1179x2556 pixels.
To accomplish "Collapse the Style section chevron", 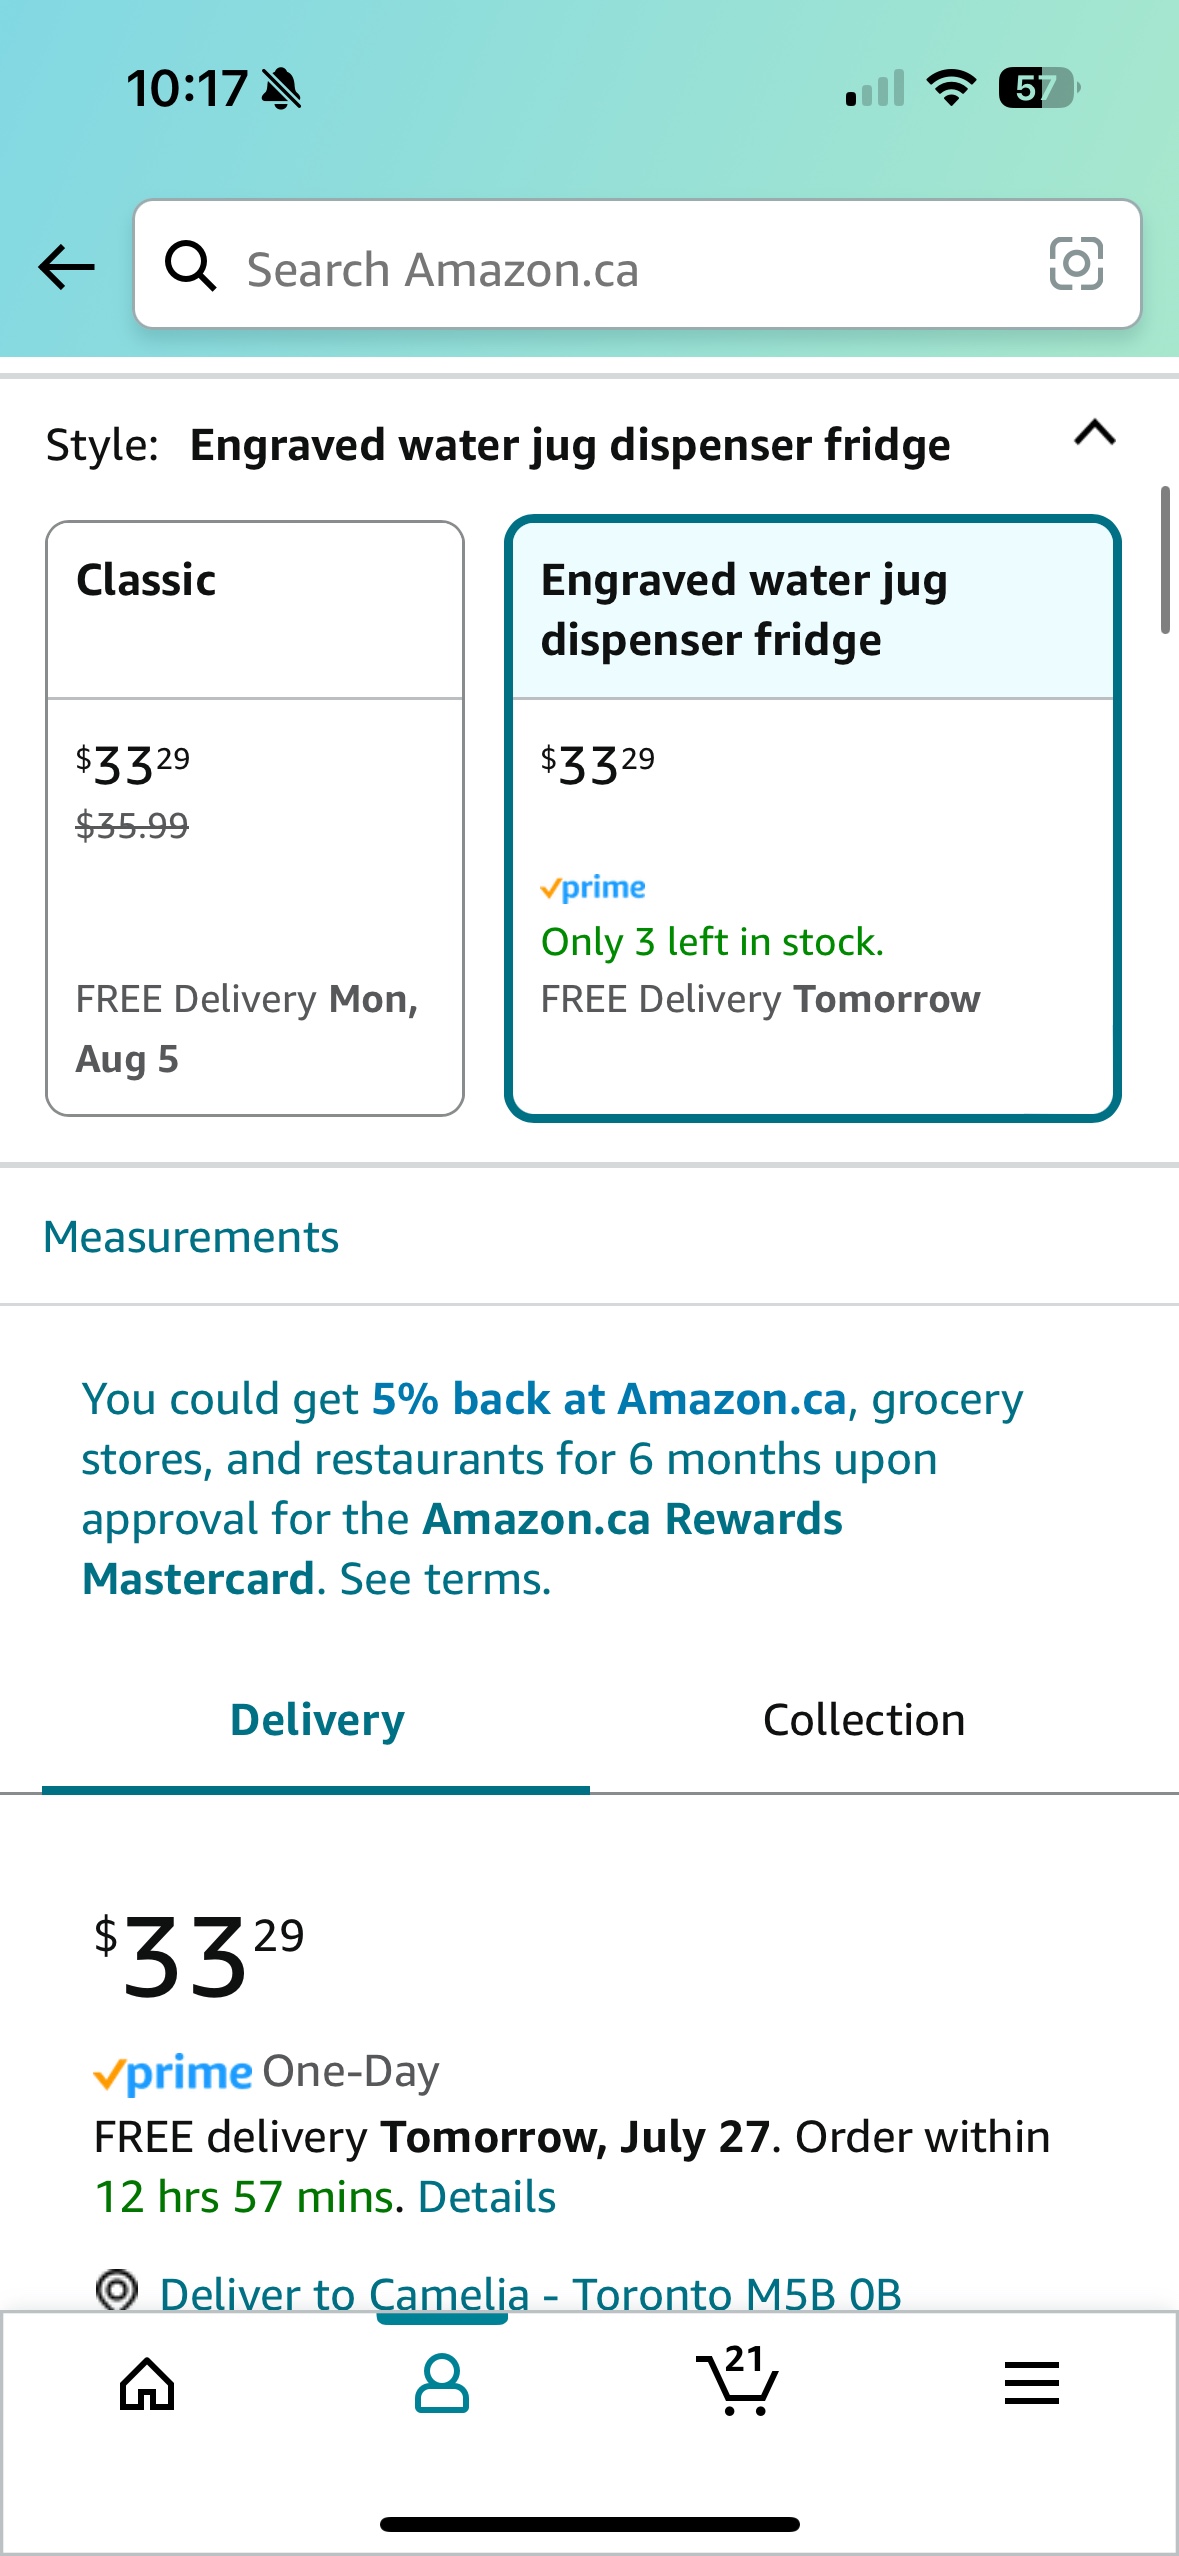I will tap(1095, 434).
